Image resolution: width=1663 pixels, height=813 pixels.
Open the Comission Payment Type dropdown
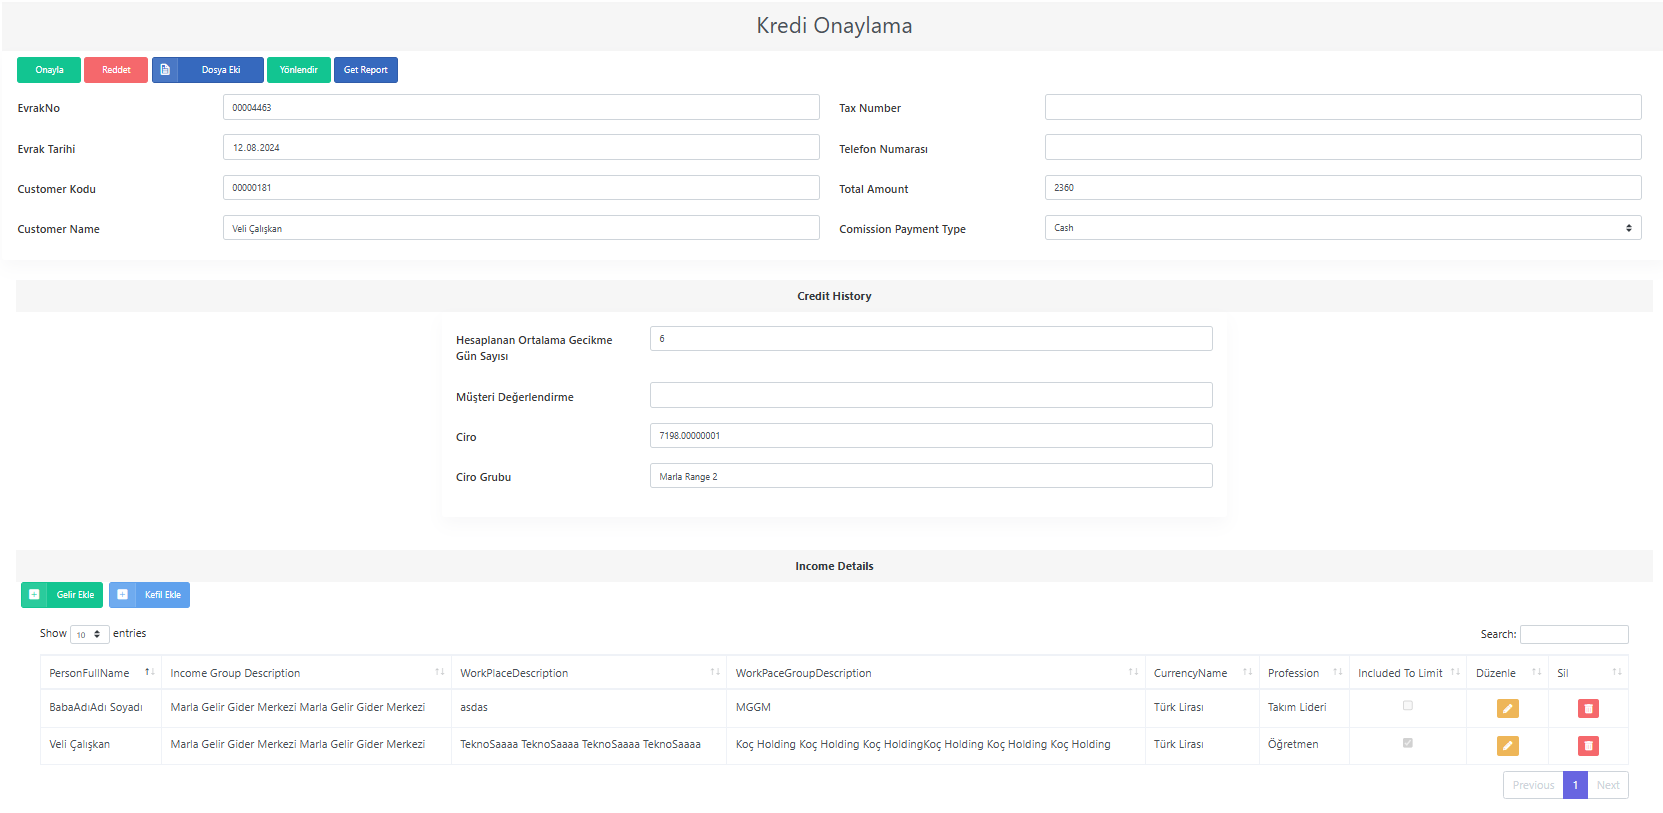[x=1343, y=228]
